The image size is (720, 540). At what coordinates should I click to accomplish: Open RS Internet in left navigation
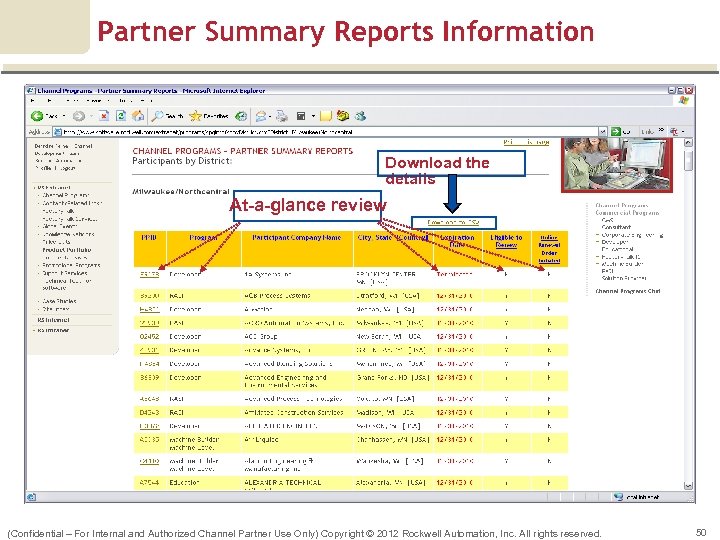point(53,320)
